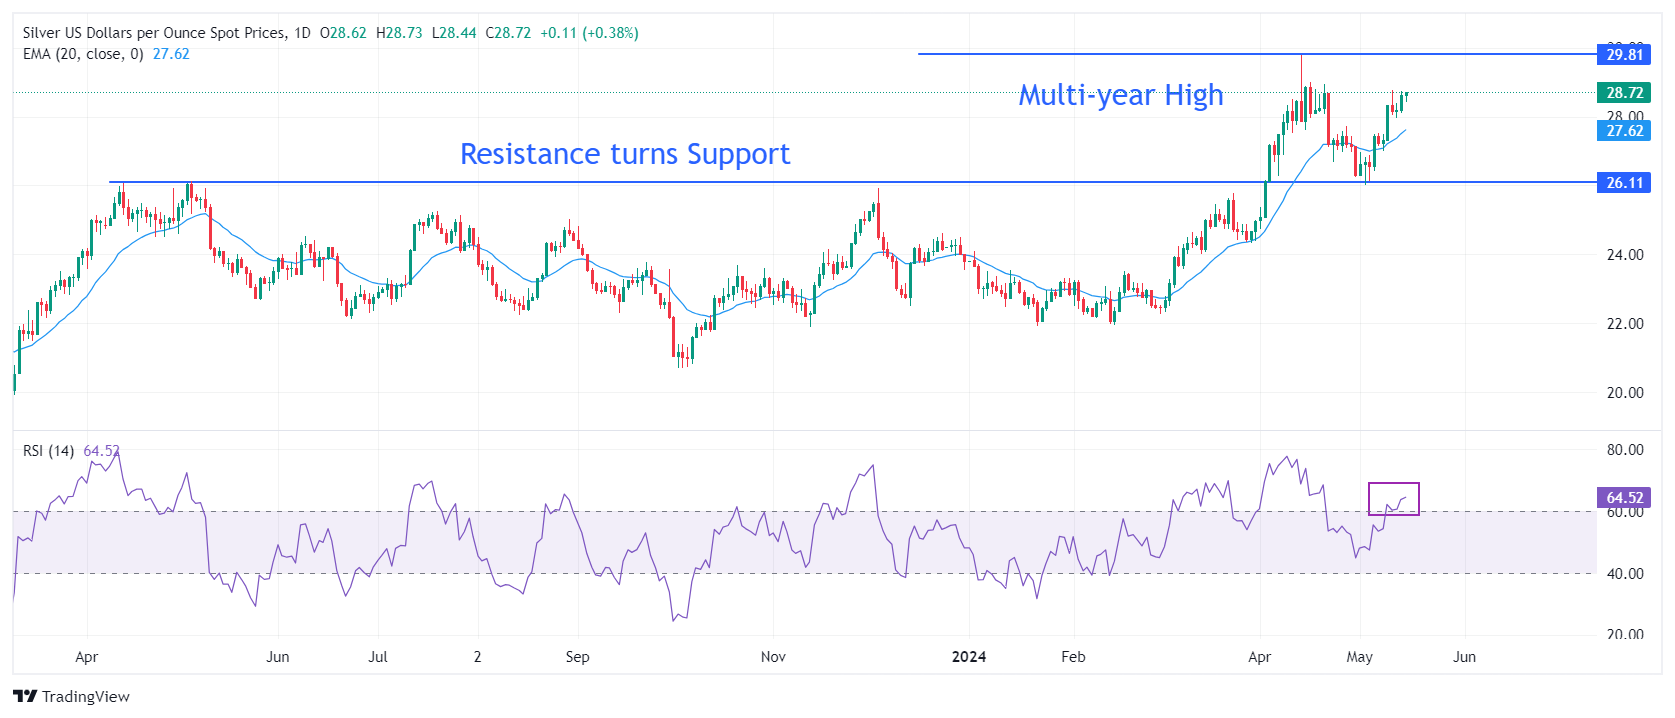The image size is (1675, 718).
Task: Click the 40.00 level on the RSI scale
Action: [1624, 574]
